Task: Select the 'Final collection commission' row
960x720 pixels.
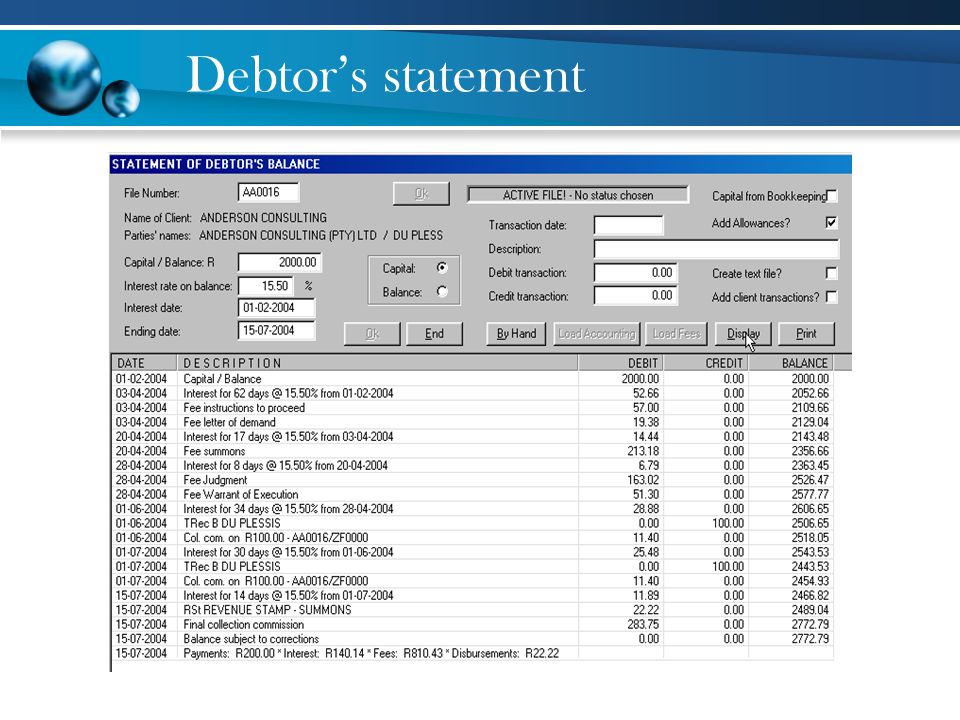Action: point(473,624)
